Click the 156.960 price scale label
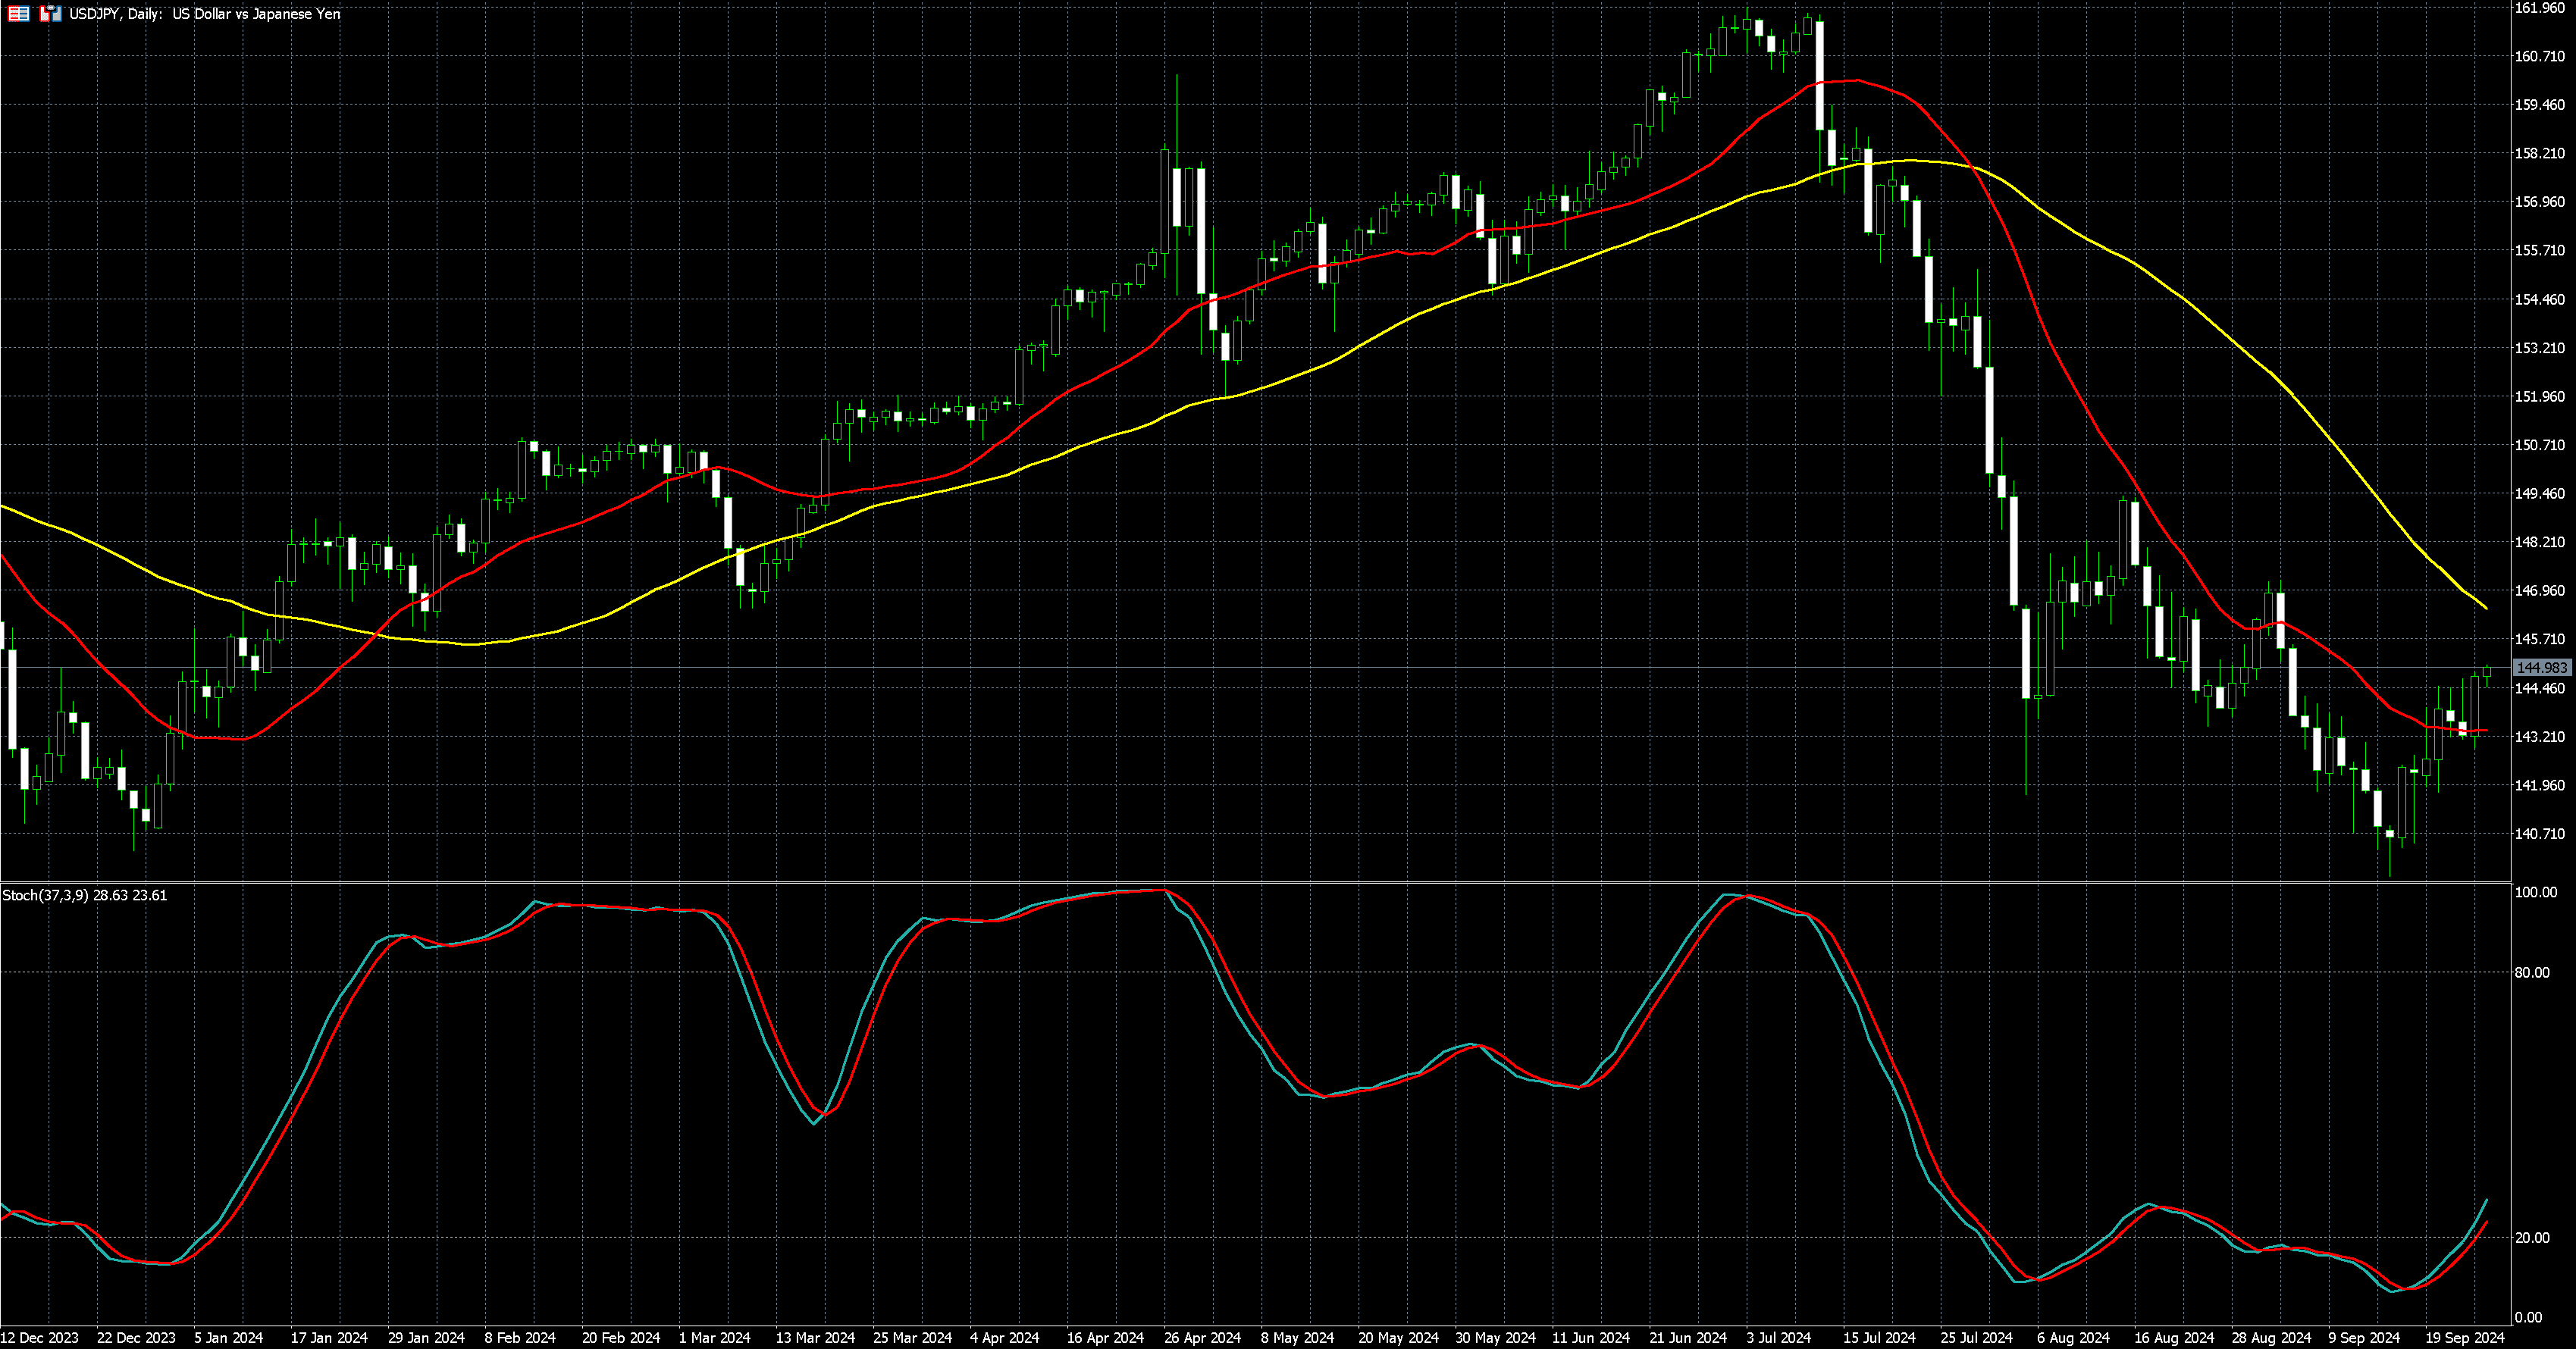 pos(2540,202)
